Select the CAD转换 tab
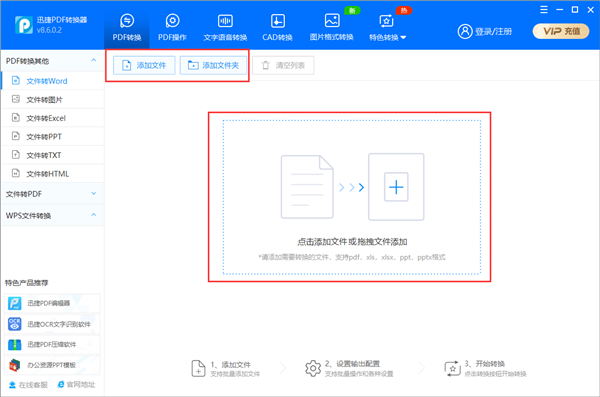The height and width of the screenshot is (397, 600). click(x=277, y=27)
